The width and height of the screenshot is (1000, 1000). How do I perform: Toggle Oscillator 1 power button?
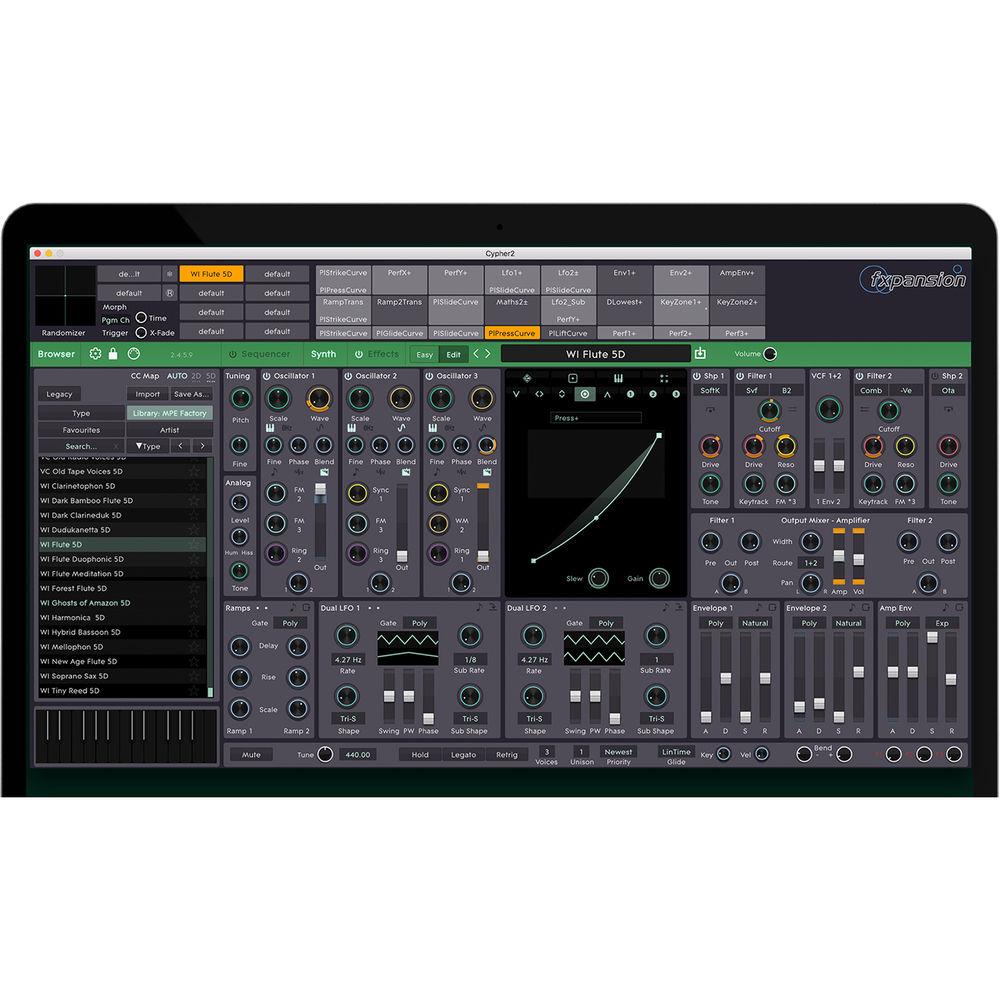267,376
